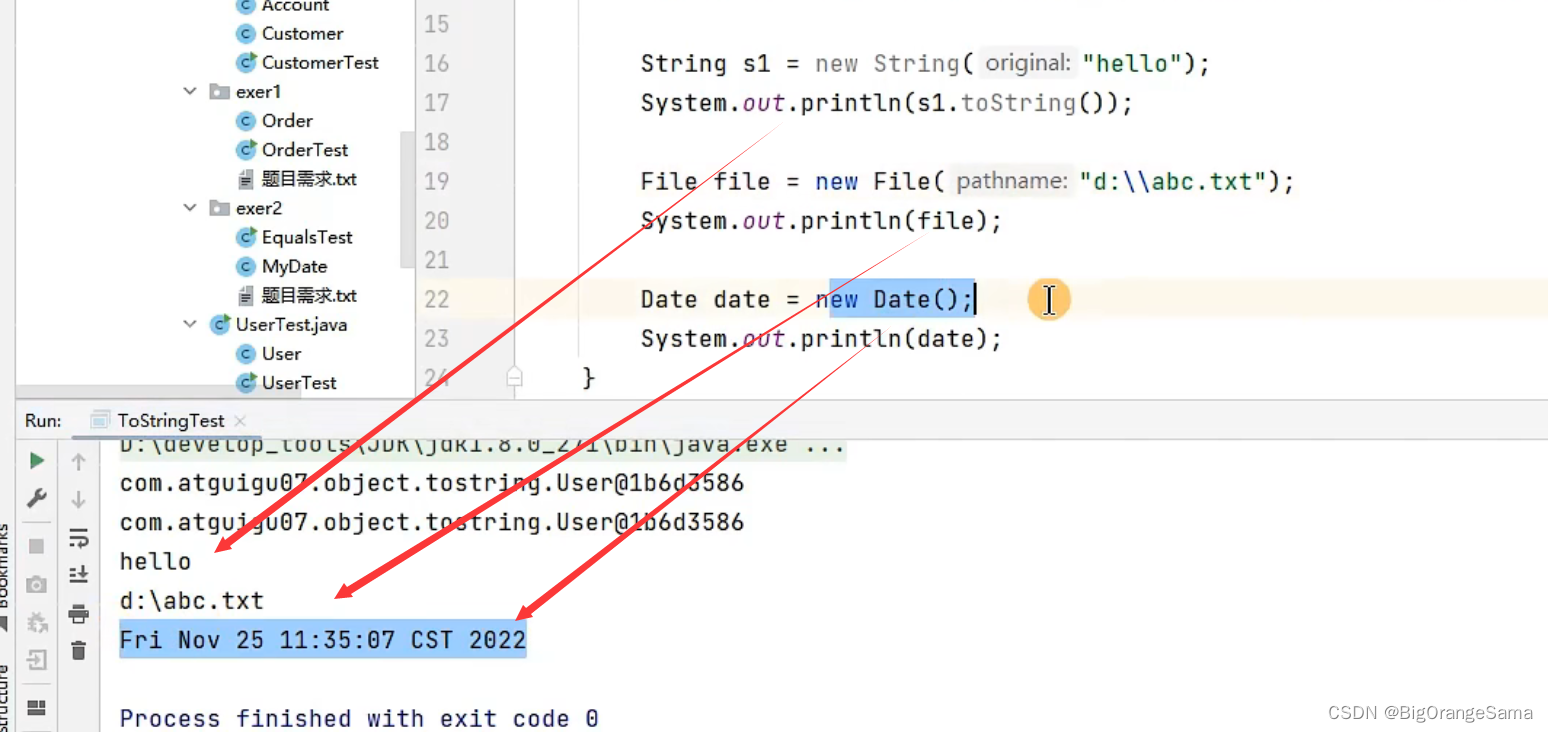1548x732 pixels.
Task: Clear console output with the trash icon
Action: click(x=78, y=651)
